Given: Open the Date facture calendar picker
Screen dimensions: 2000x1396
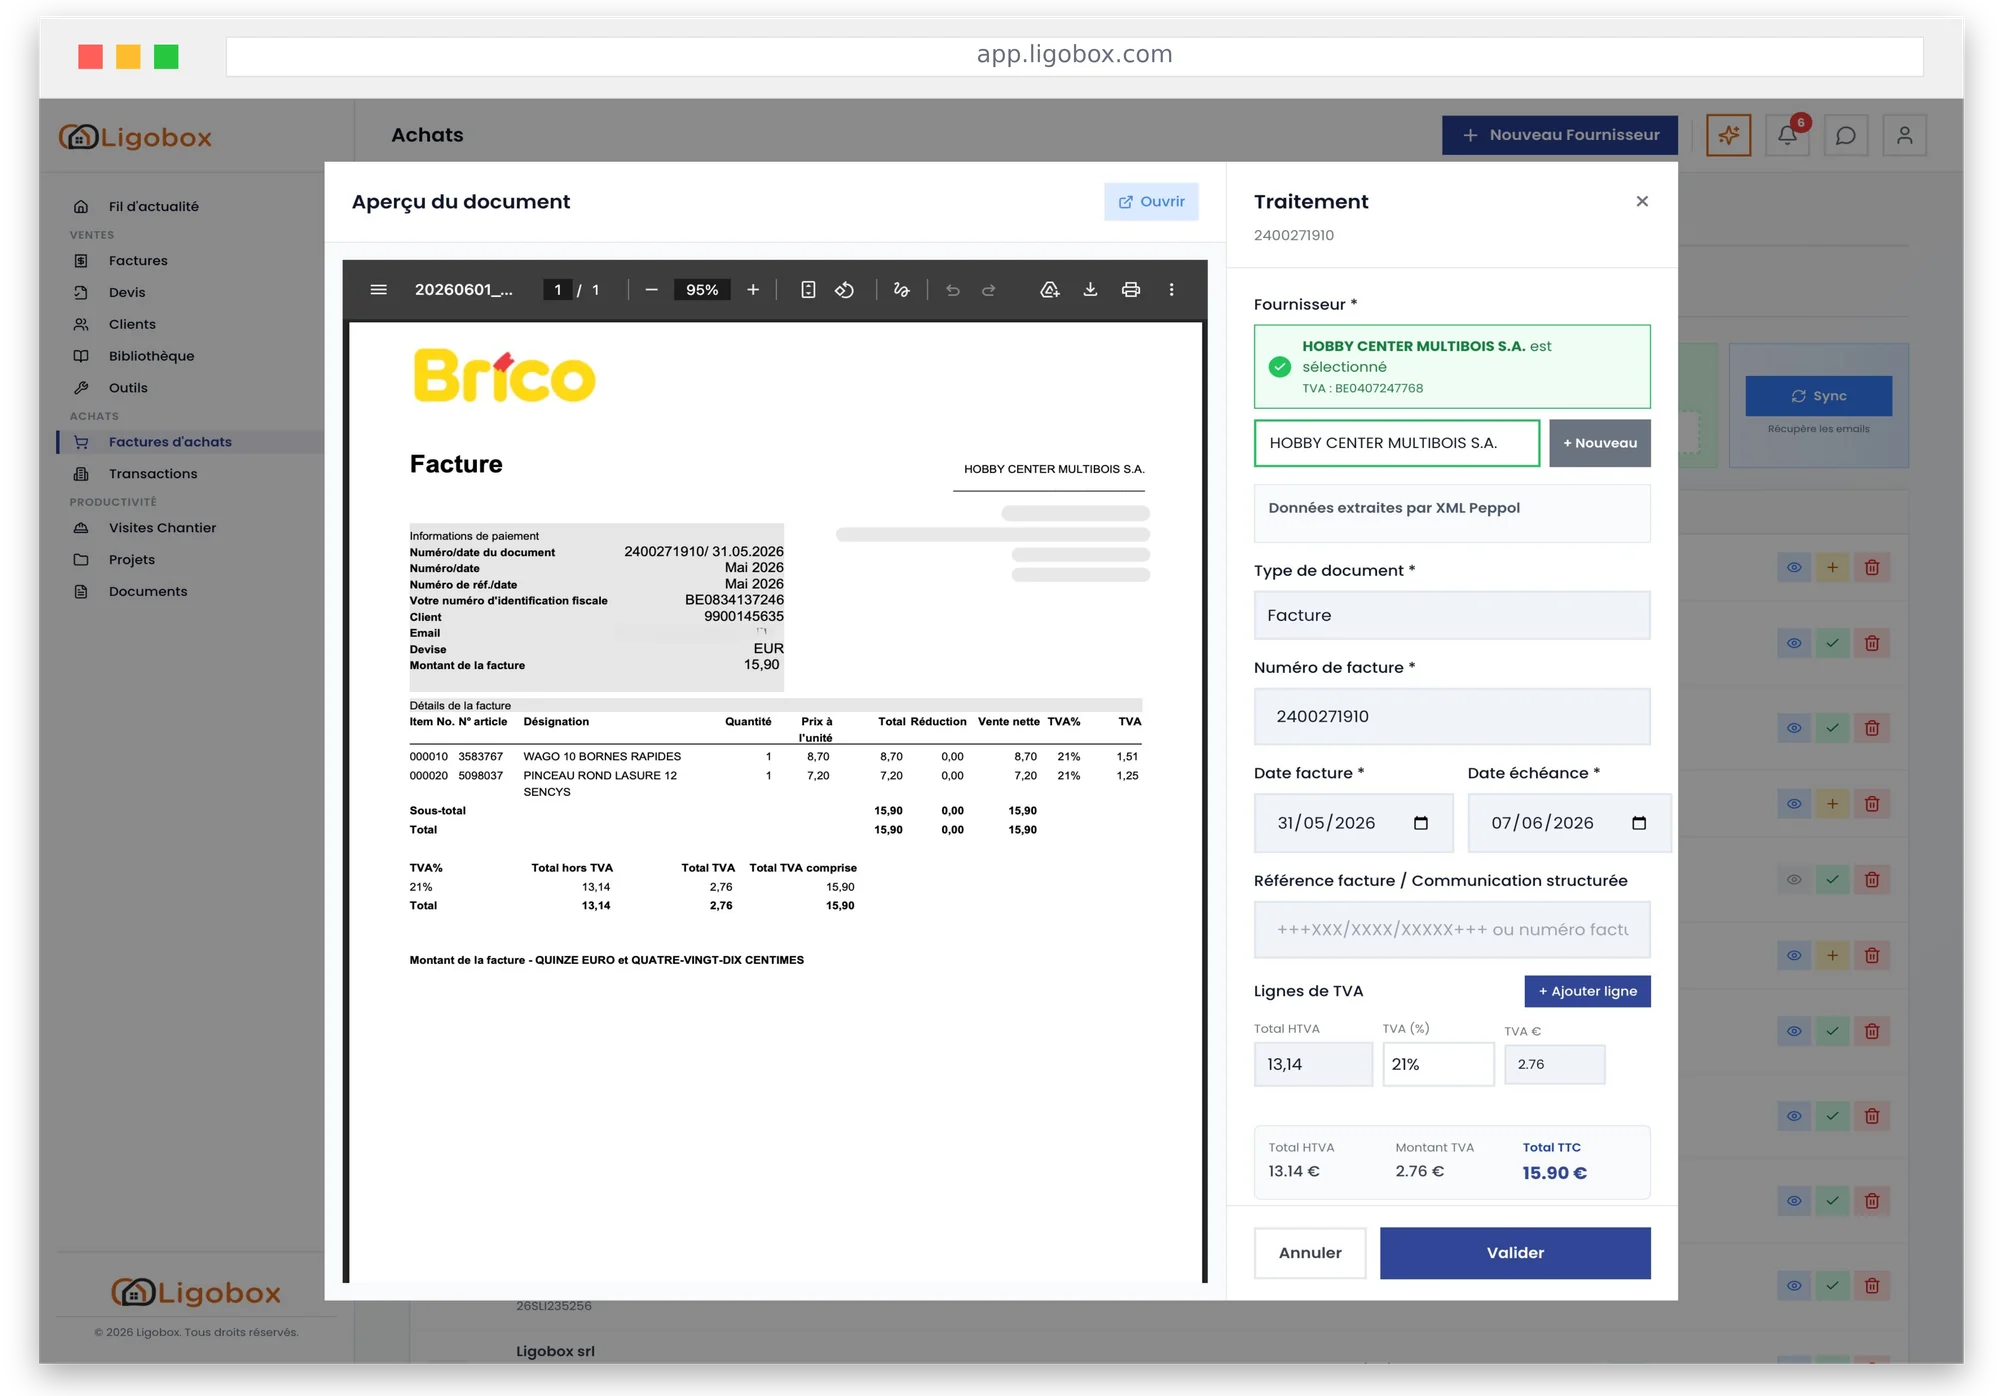Looking at the screenshot, I should point(1421,823).
